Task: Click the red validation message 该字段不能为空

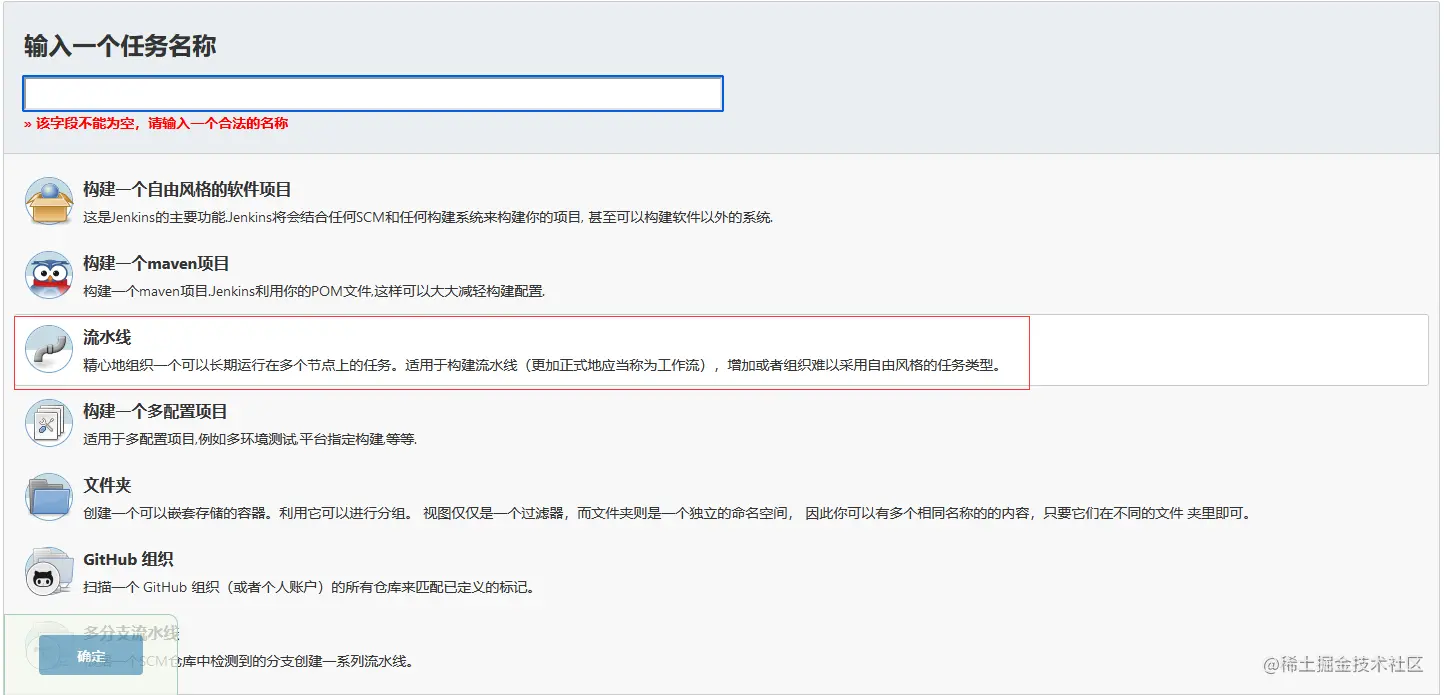Action: click(156, 124)
